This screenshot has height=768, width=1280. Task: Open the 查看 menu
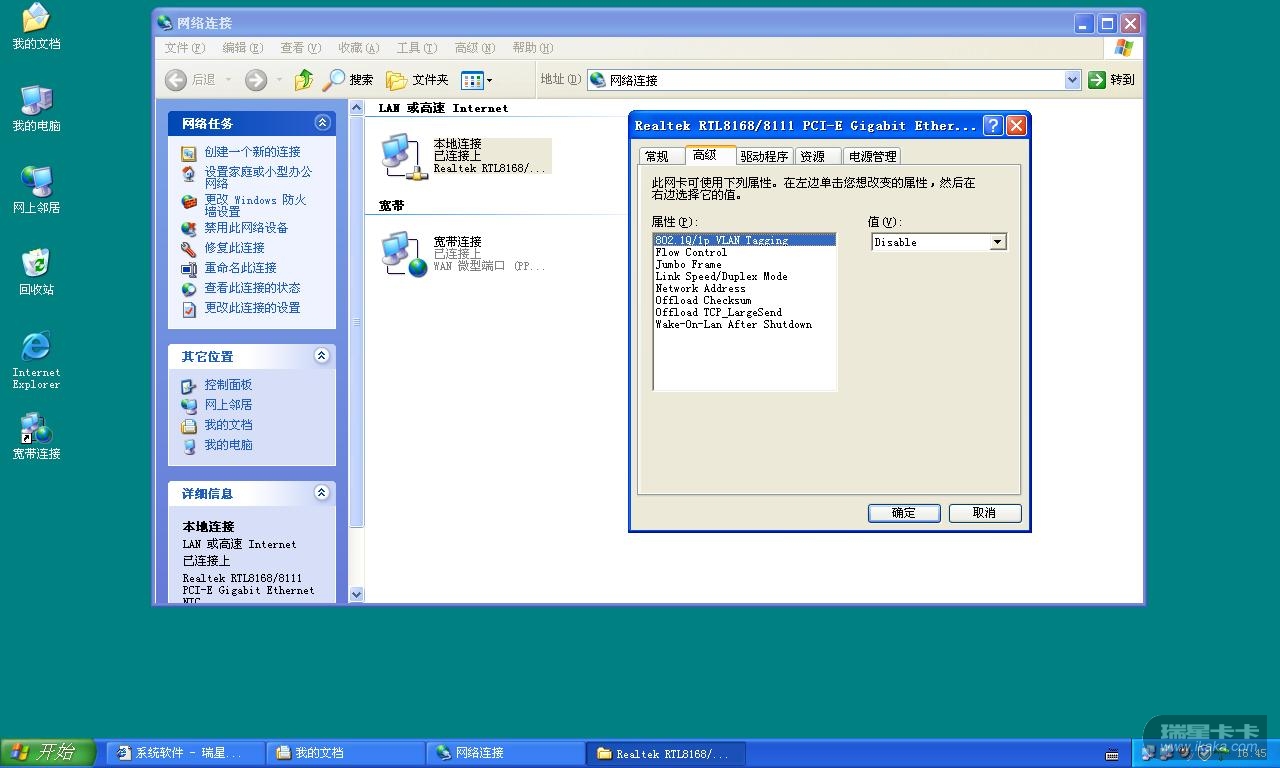pos(300,48)
